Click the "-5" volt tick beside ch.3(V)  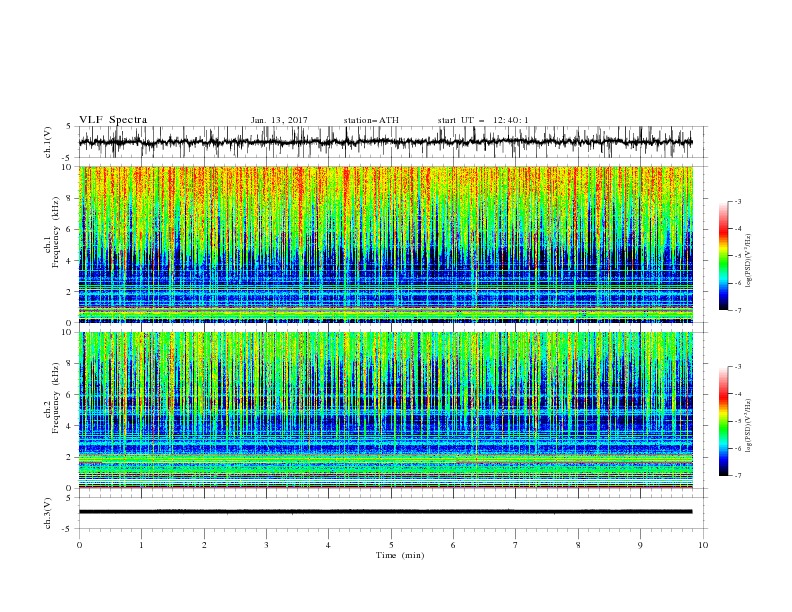(68, 529)
